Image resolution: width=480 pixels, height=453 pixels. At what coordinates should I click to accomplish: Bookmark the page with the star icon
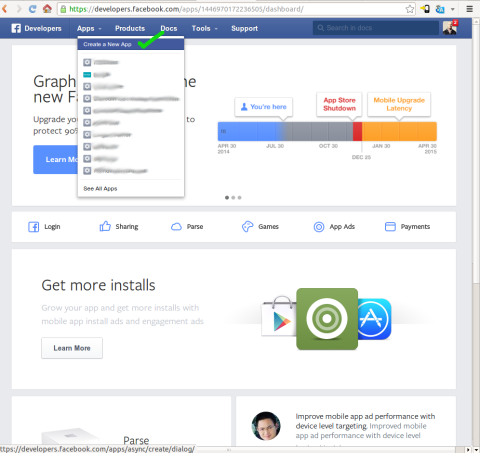click(410, 9)
